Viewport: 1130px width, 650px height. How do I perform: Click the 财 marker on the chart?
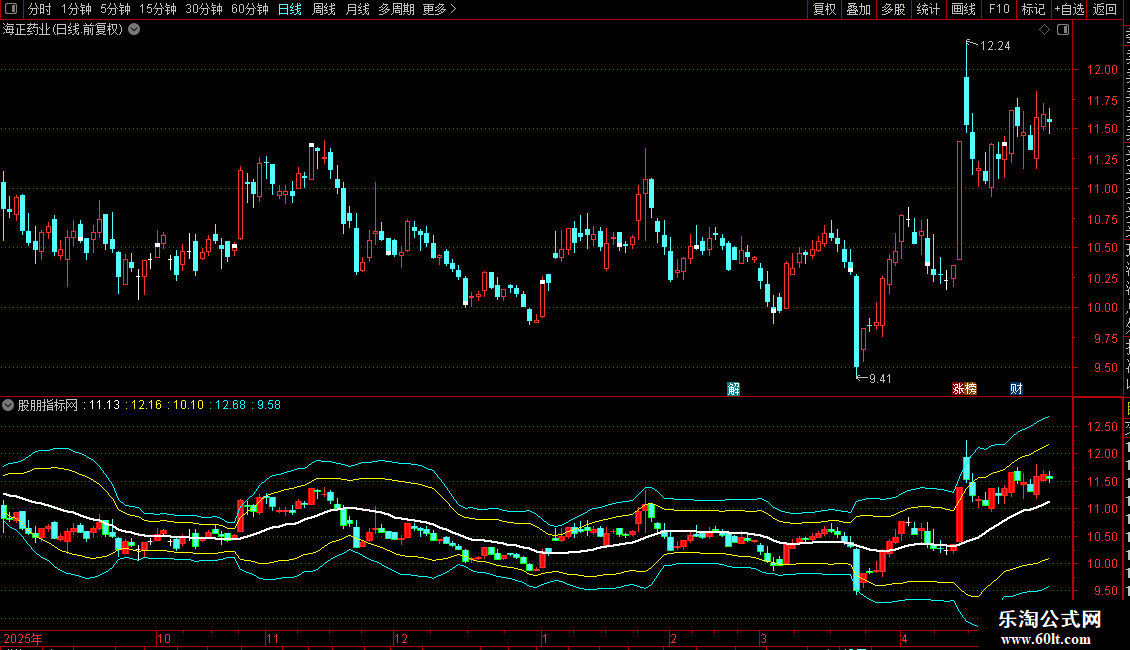[x=1016, y=389]
